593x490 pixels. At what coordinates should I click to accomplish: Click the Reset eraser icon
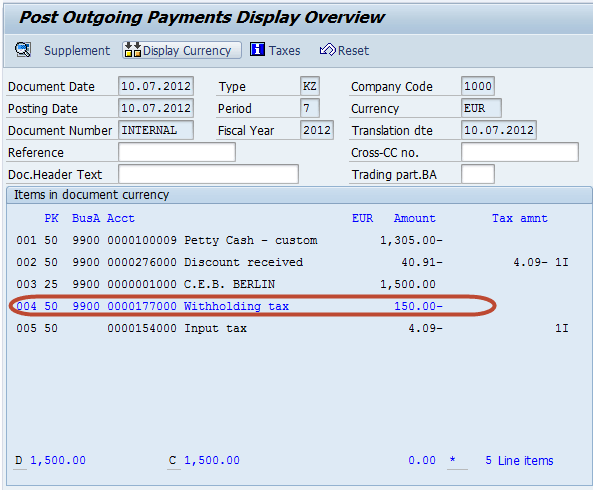[x=328, y=50]
